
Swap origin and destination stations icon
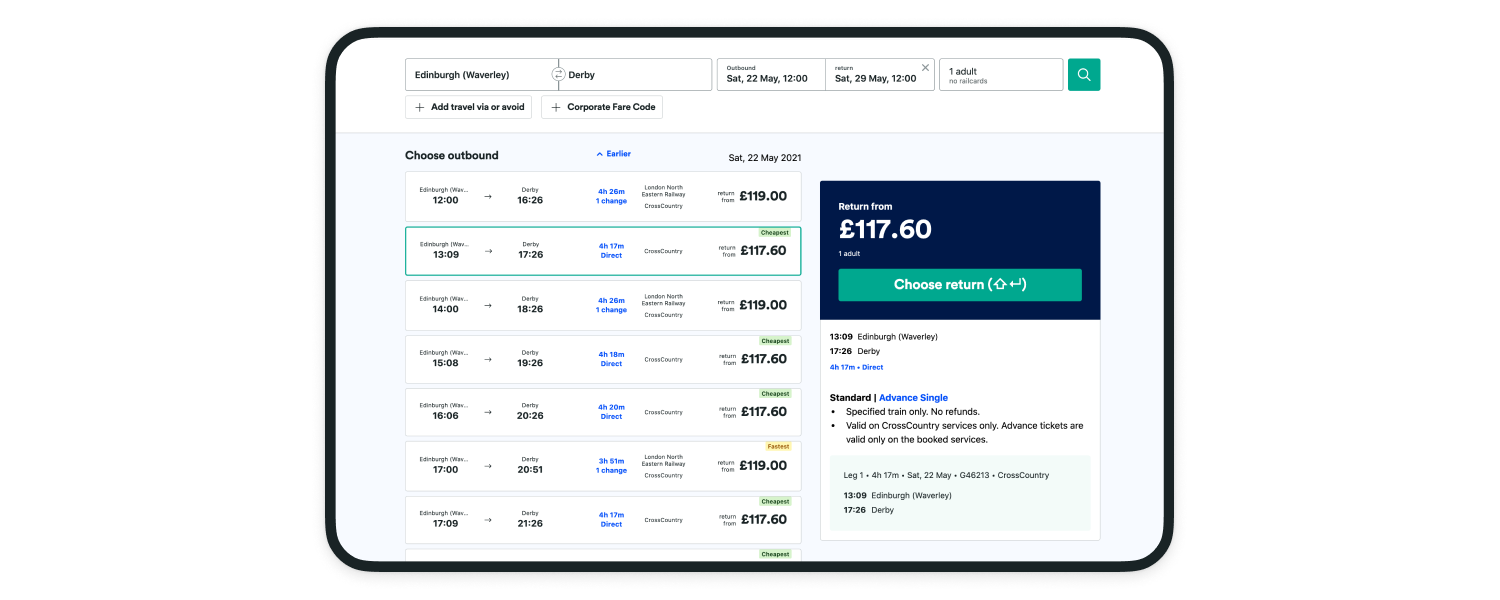coord(558,75)
